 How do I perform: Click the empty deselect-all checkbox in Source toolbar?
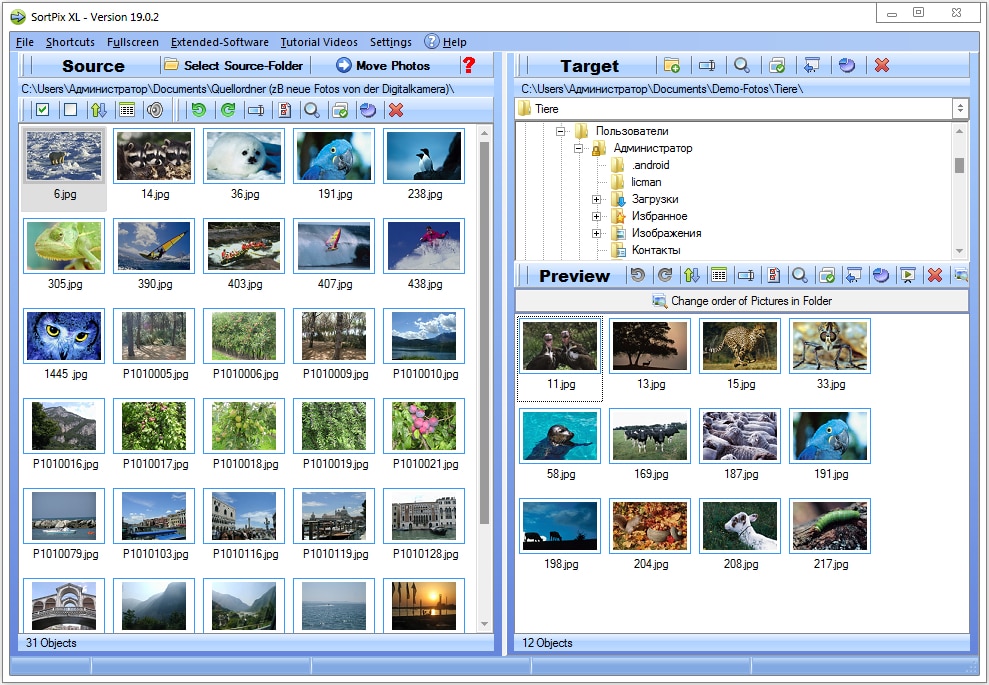coord(70,110)
